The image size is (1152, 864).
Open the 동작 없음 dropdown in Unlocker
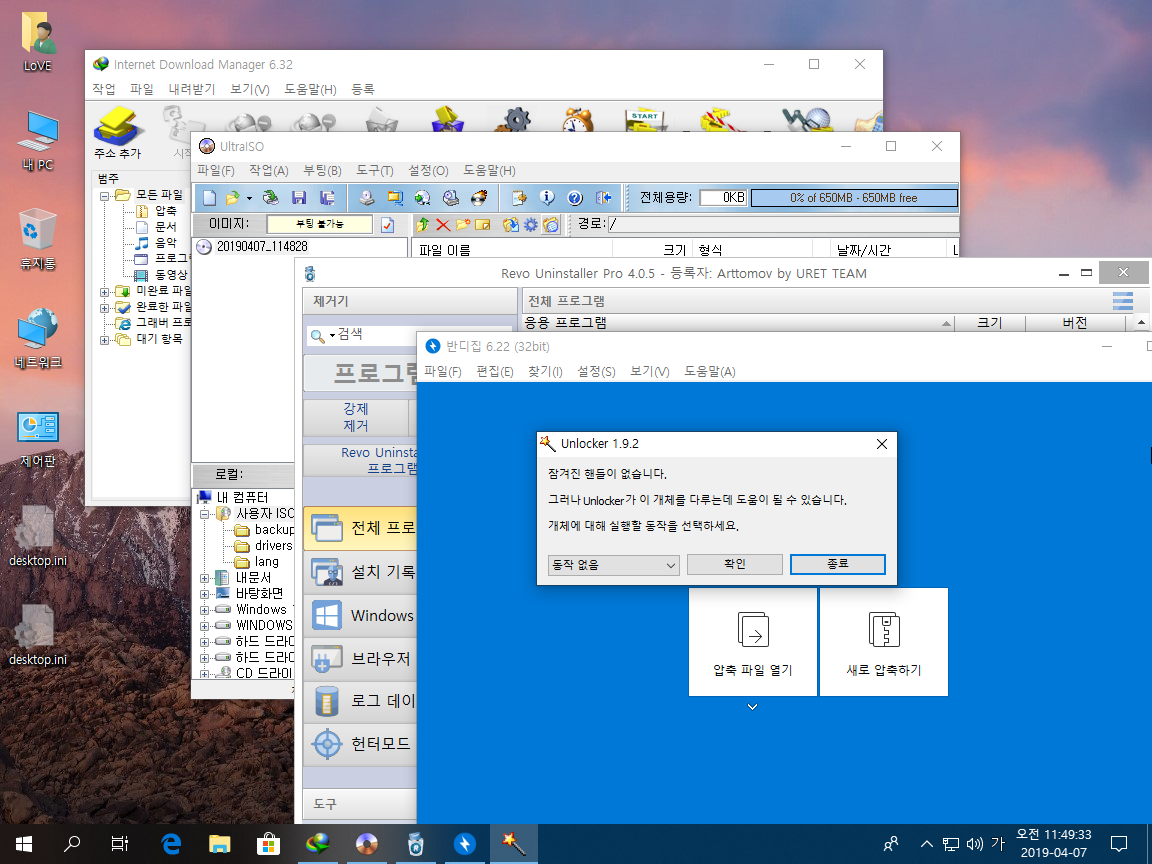[x=613, y=565]
